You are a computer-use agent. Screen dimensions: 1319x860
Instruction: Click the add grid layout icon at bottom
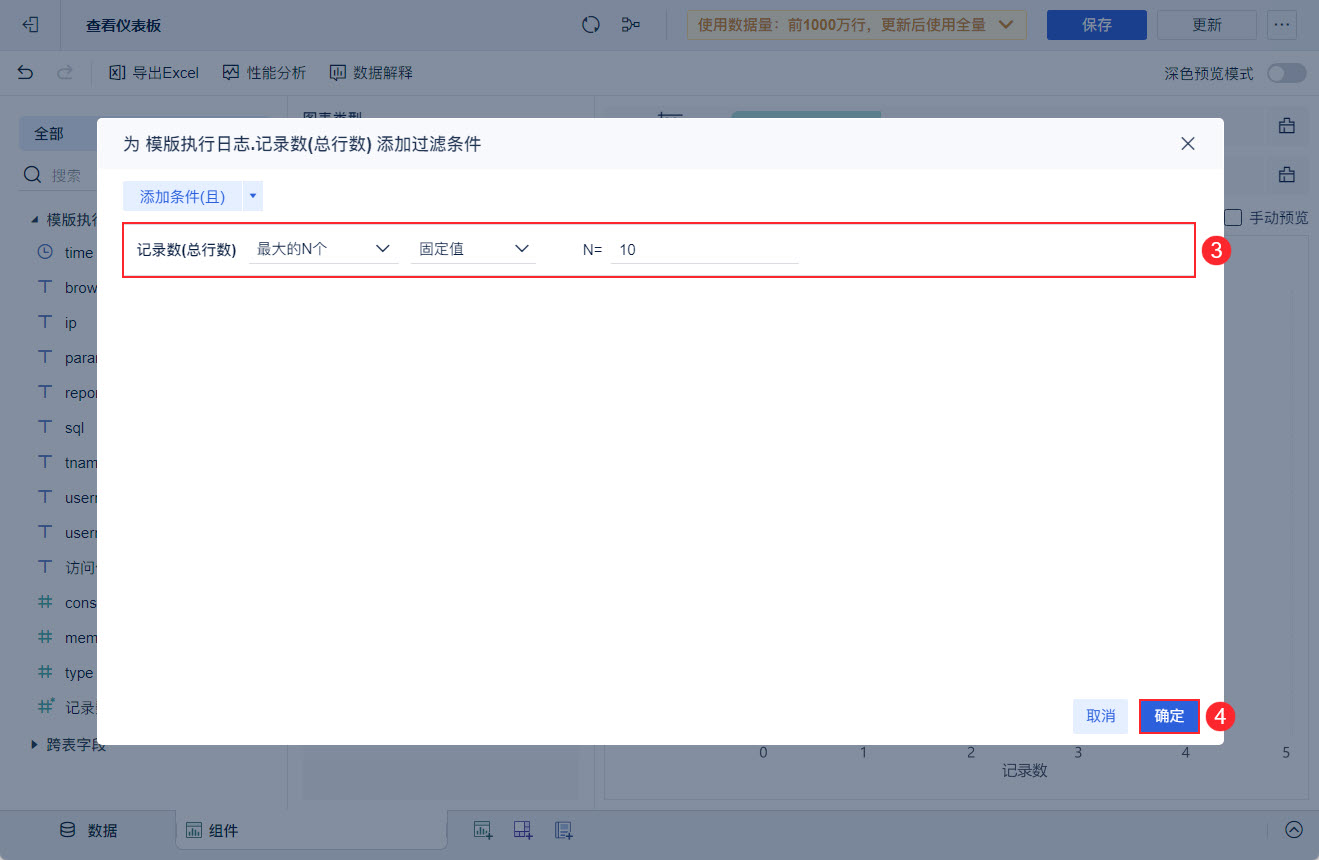coord(523,830)
